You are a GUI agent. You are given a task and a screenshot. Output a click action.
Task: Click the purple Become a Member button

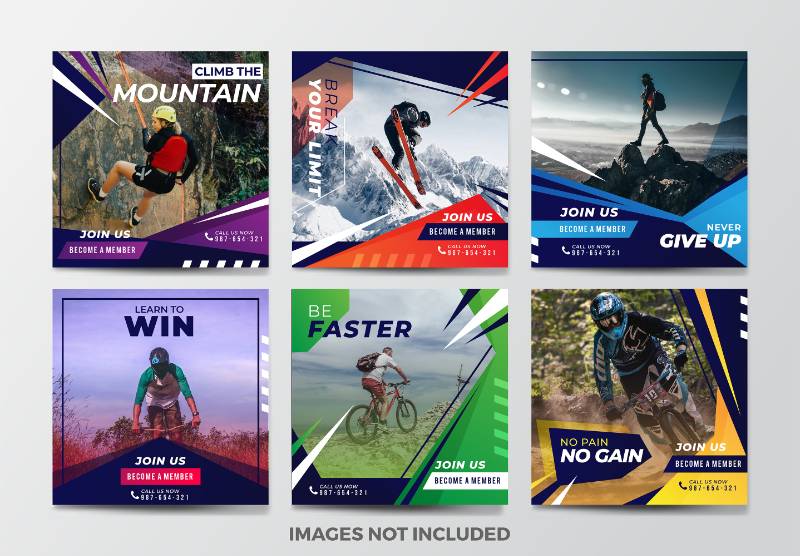(x=102, y=250)
